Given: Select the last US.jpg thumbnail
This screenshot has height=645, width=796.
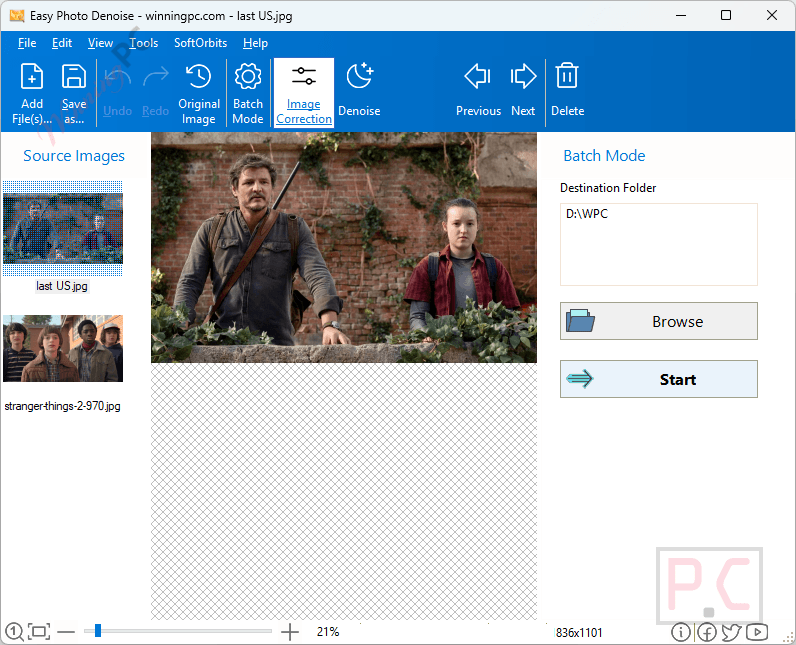Looking at the screenshot, I should coord(63,228).
